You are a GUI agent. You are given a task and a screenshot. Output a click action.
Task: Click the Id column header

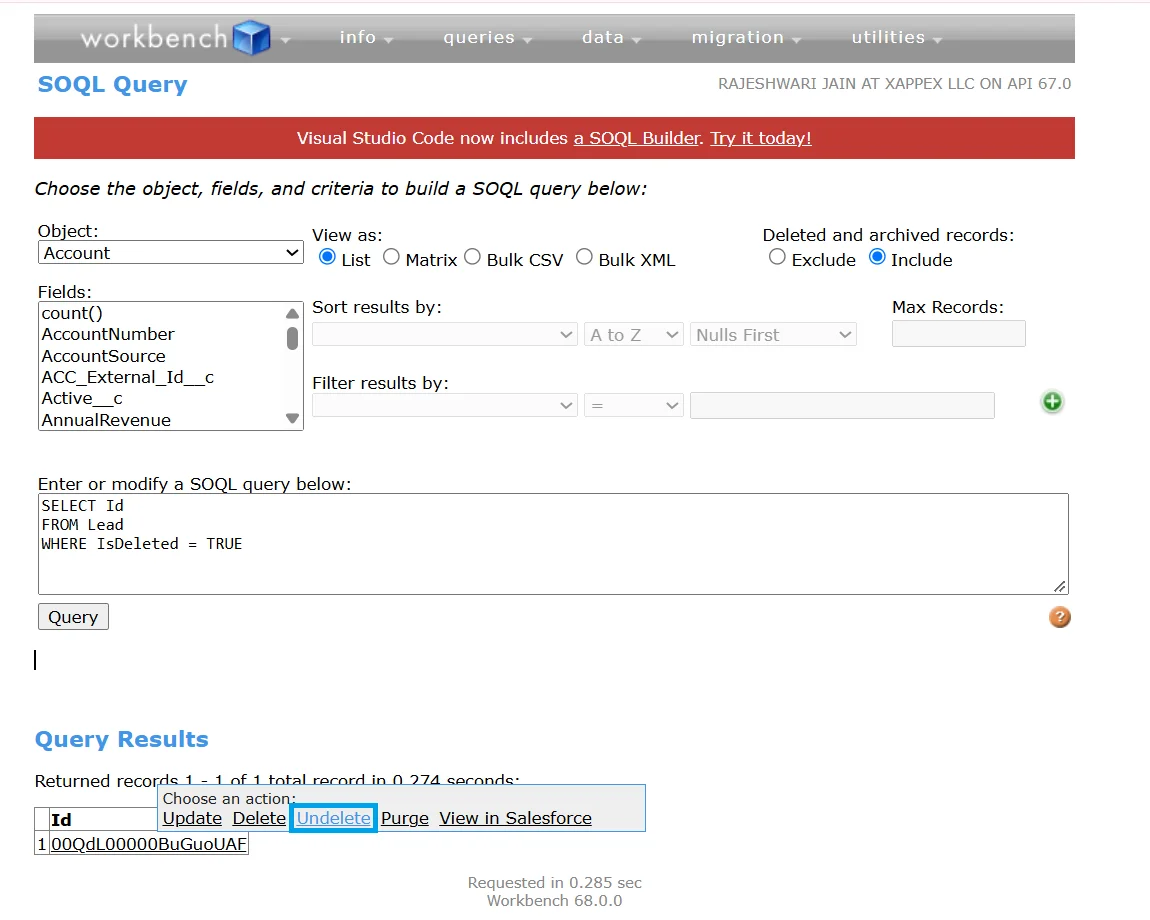click(61, 819)
